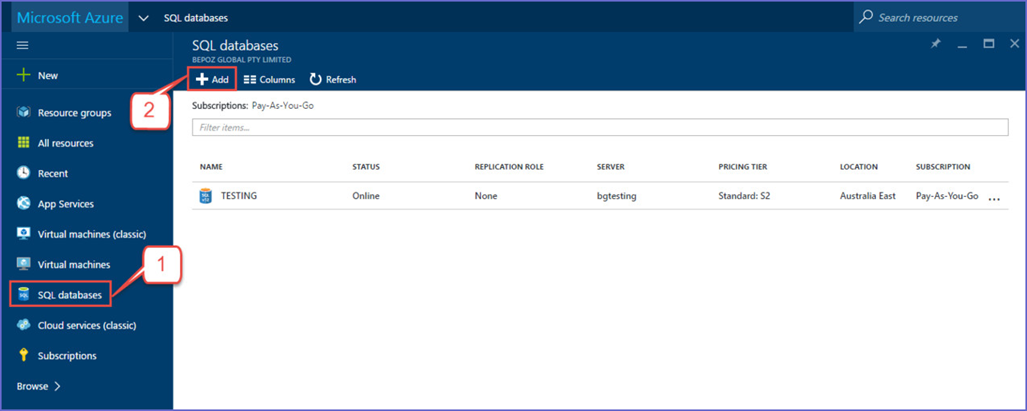Click the Subscriptions key icon
1027x411 pixels.
(24, 356)
